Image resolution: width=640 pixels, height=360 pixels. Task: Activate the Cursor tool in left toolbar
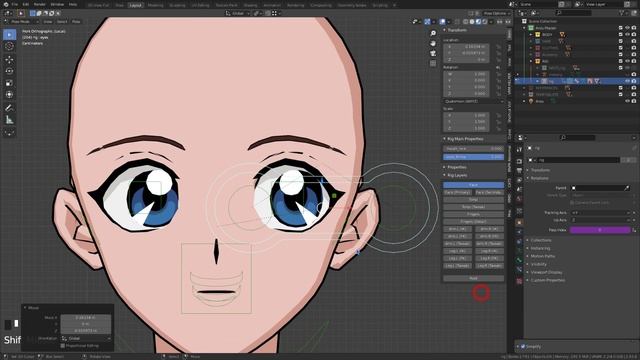pyautogui.click(x=9, y=47)
